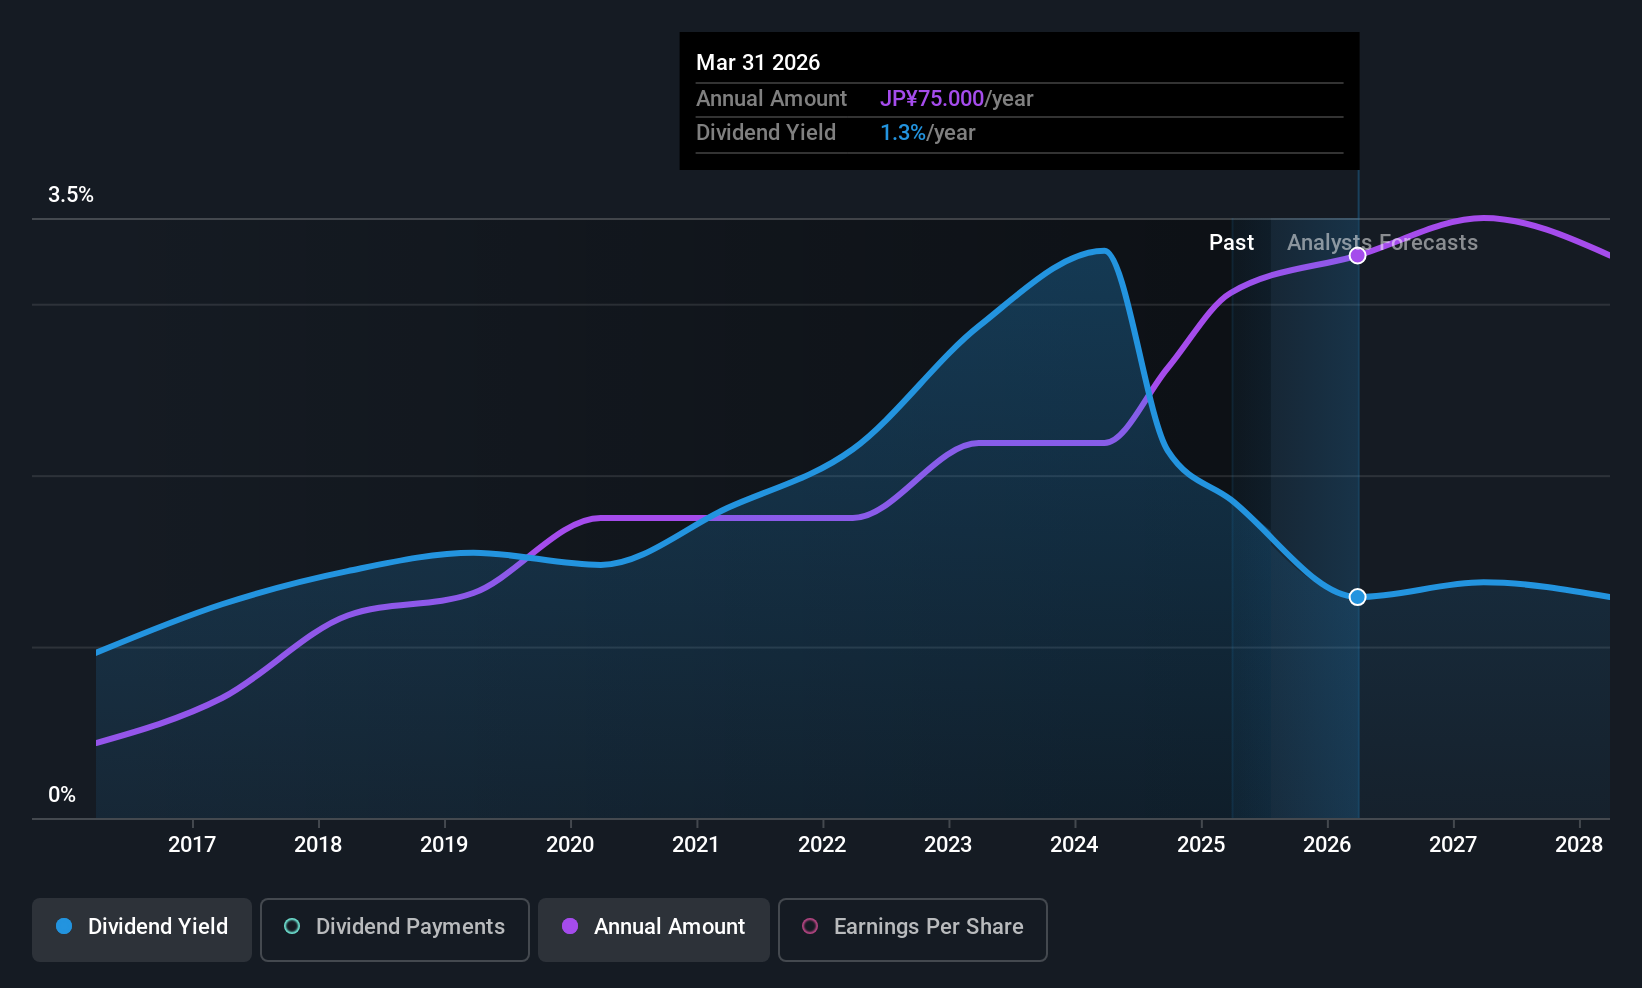Click the 2026 x-axis label
This screenshot has height=988, width=1642.
click(1327, 845)
